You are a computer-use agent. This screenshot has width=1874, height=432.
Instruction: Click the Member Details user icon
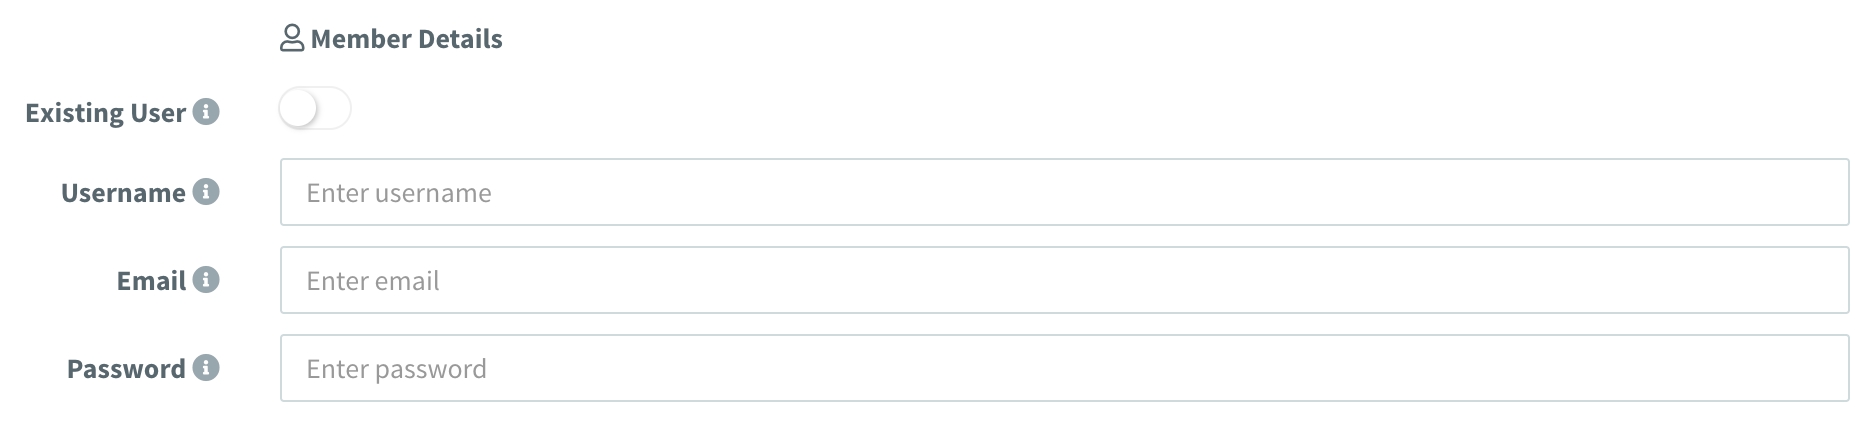click(291, 39)
